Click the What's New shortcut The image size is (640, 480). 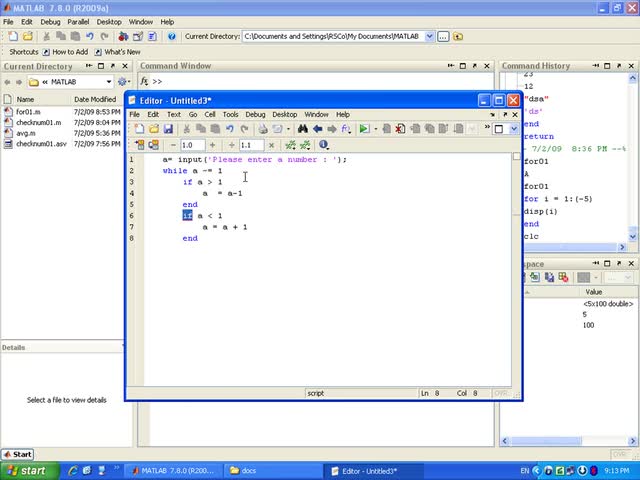click(x=118, y=52)
